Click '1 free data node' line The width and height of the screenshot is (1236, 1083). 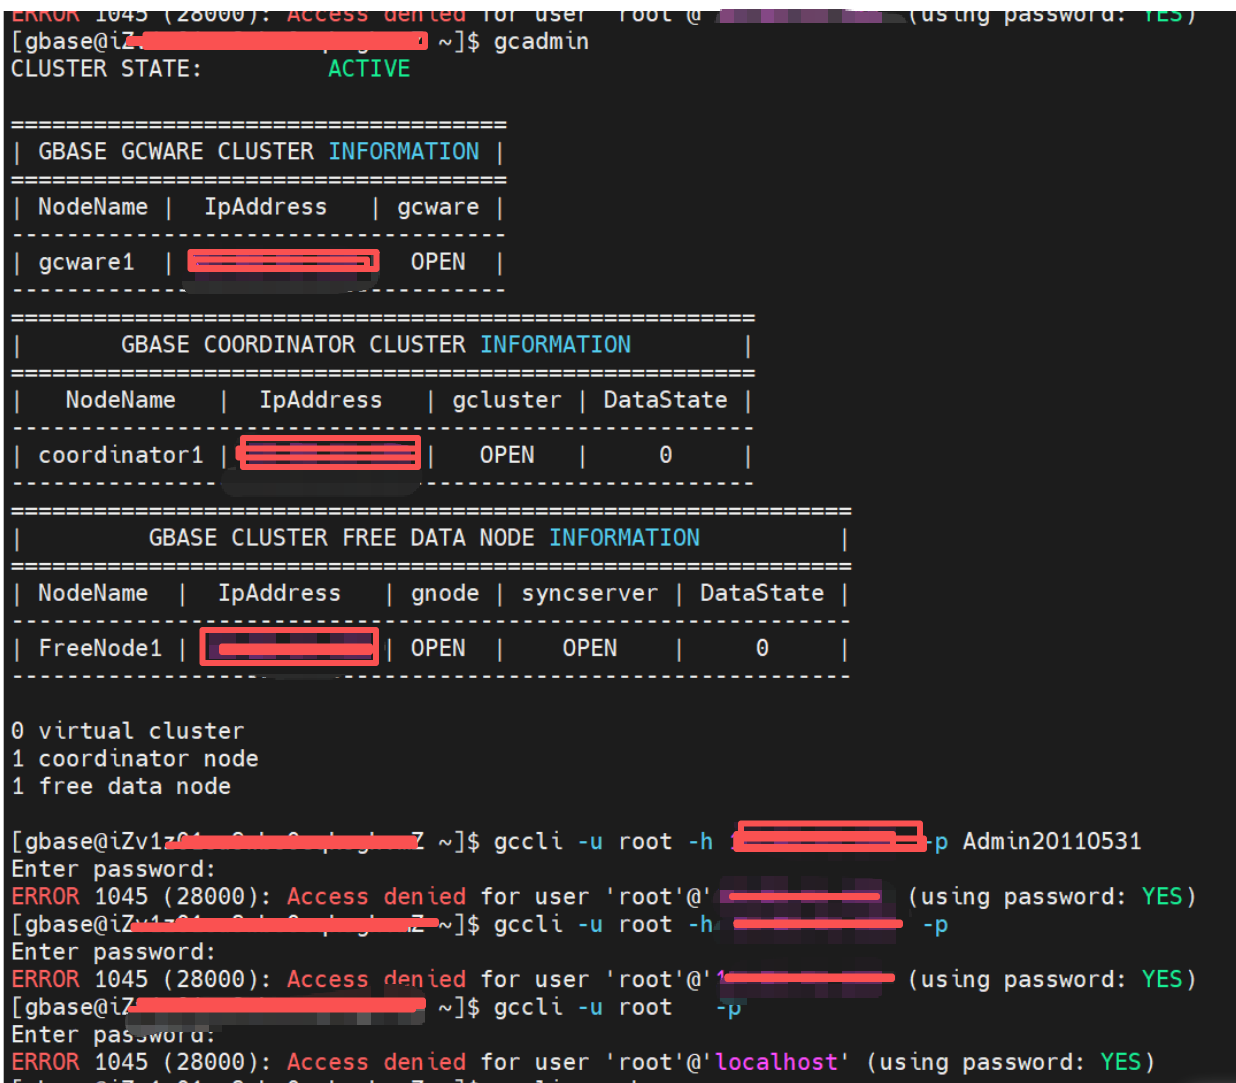click(x=121, y=786)
